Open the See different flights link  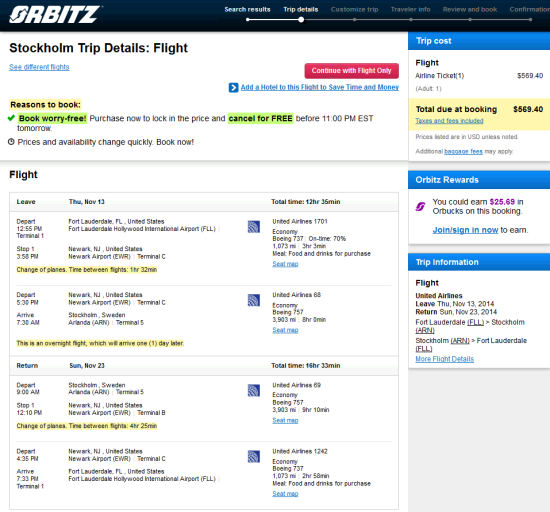pyautogui.click(x=39, y=67)
